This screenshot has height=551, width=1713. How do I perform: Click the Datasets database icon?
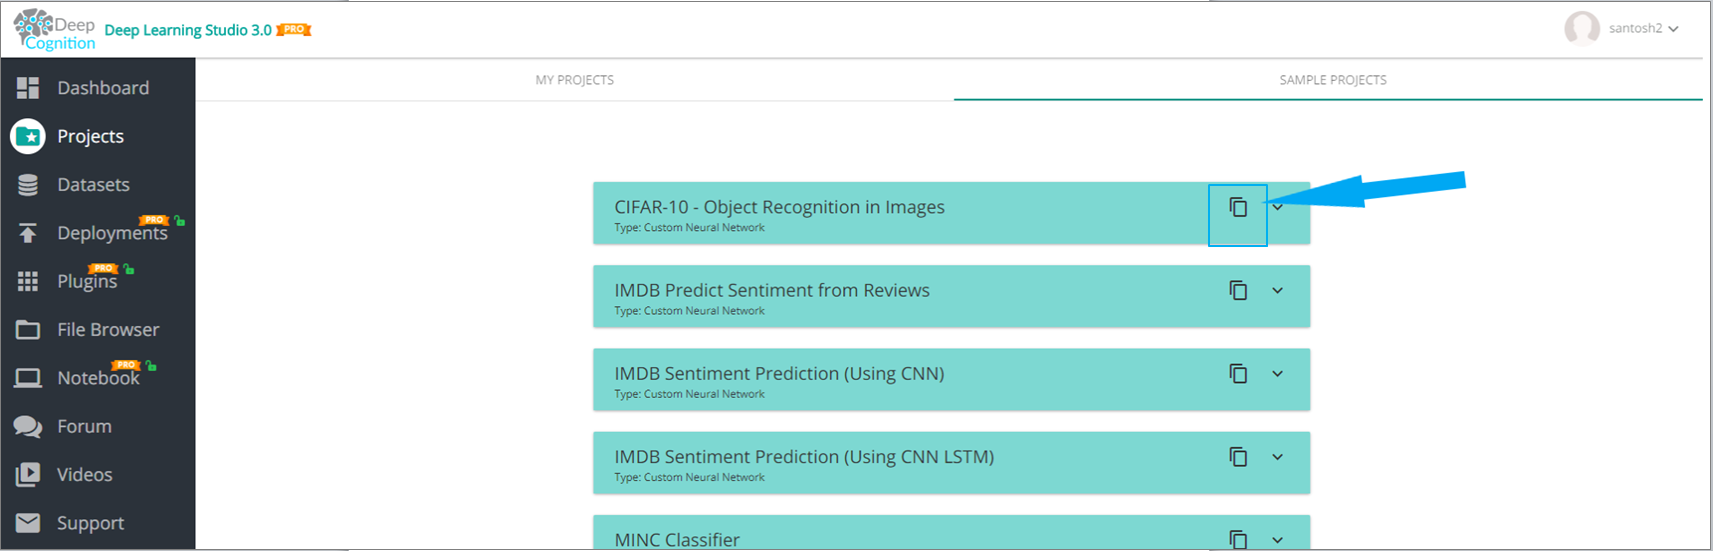coord(28,185)
